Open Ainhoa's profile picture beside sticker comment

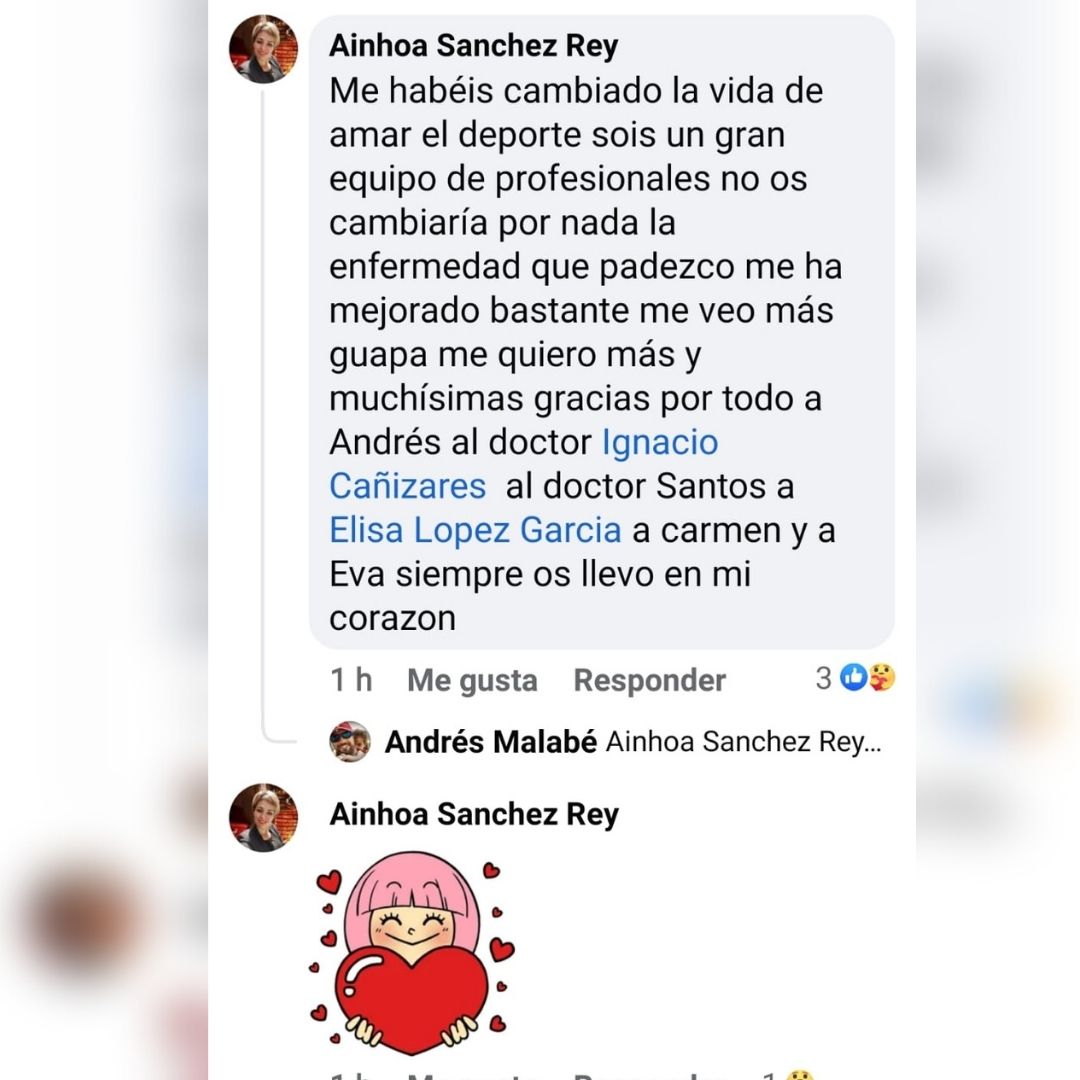(263, 818)
